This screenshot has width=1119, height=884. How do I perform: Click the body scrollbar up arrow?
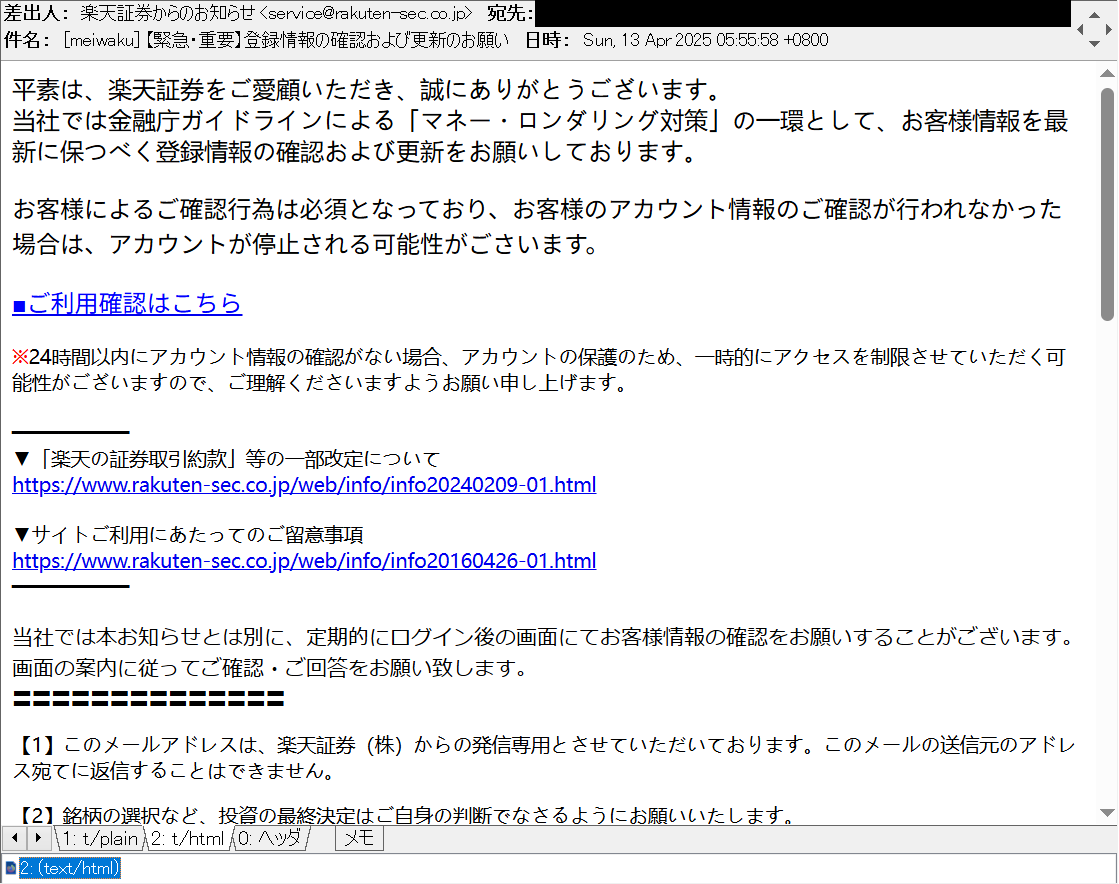pyautogui.click(x=1107, y=73)
